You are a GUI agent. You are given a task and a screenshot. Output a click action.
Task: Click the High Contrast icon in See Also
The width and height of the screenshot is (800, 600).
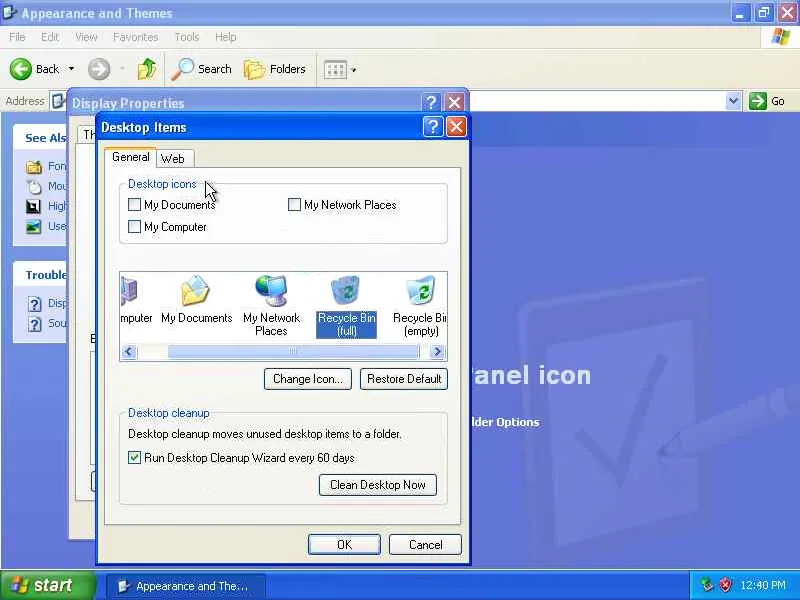(x=34, y=207)
